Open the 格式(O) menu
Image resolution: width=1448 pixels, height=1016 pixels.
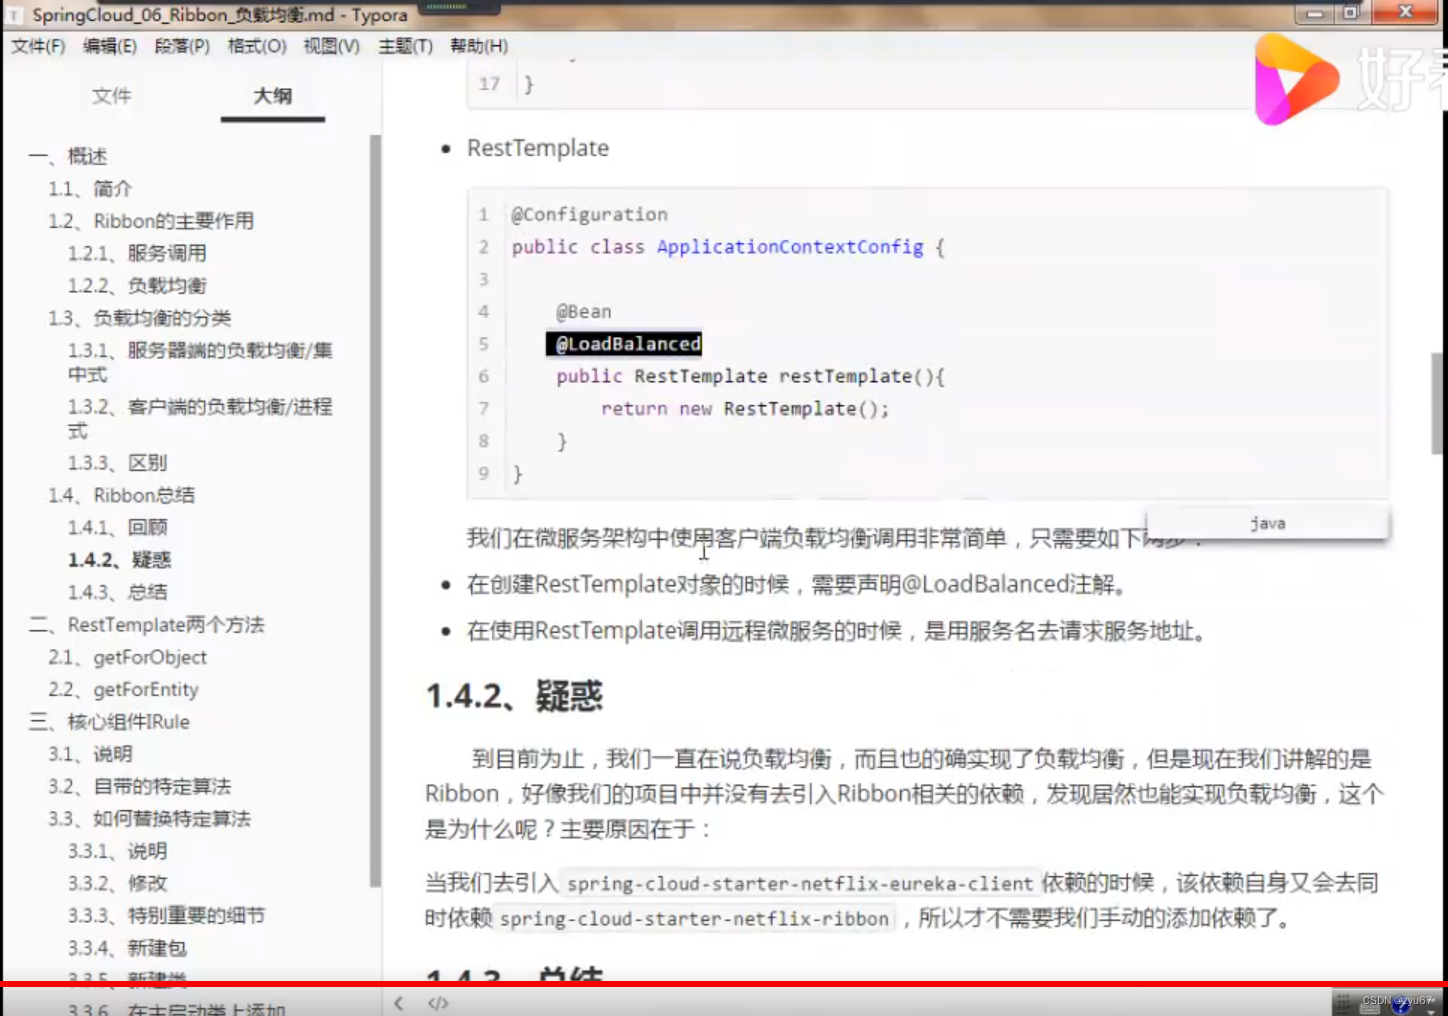[257, 46]
